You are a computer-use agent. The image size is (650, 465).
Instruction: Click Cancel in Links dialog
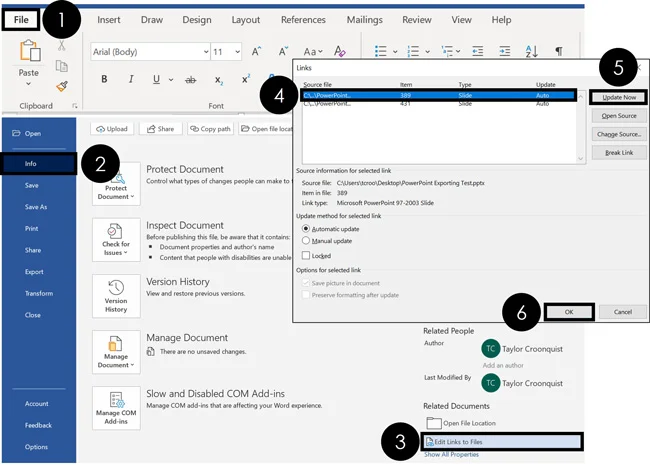point(623,312)
